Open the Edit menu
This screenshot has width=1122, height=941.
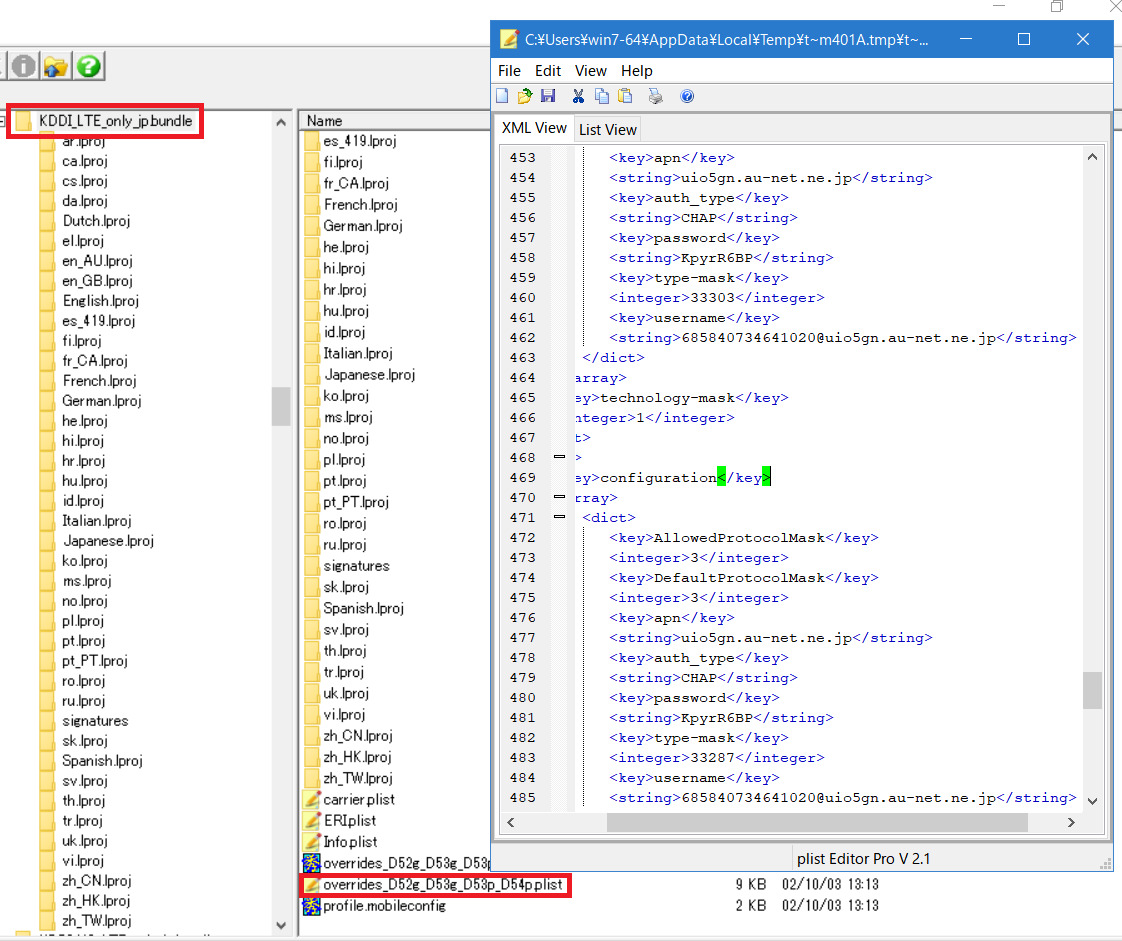547,71
